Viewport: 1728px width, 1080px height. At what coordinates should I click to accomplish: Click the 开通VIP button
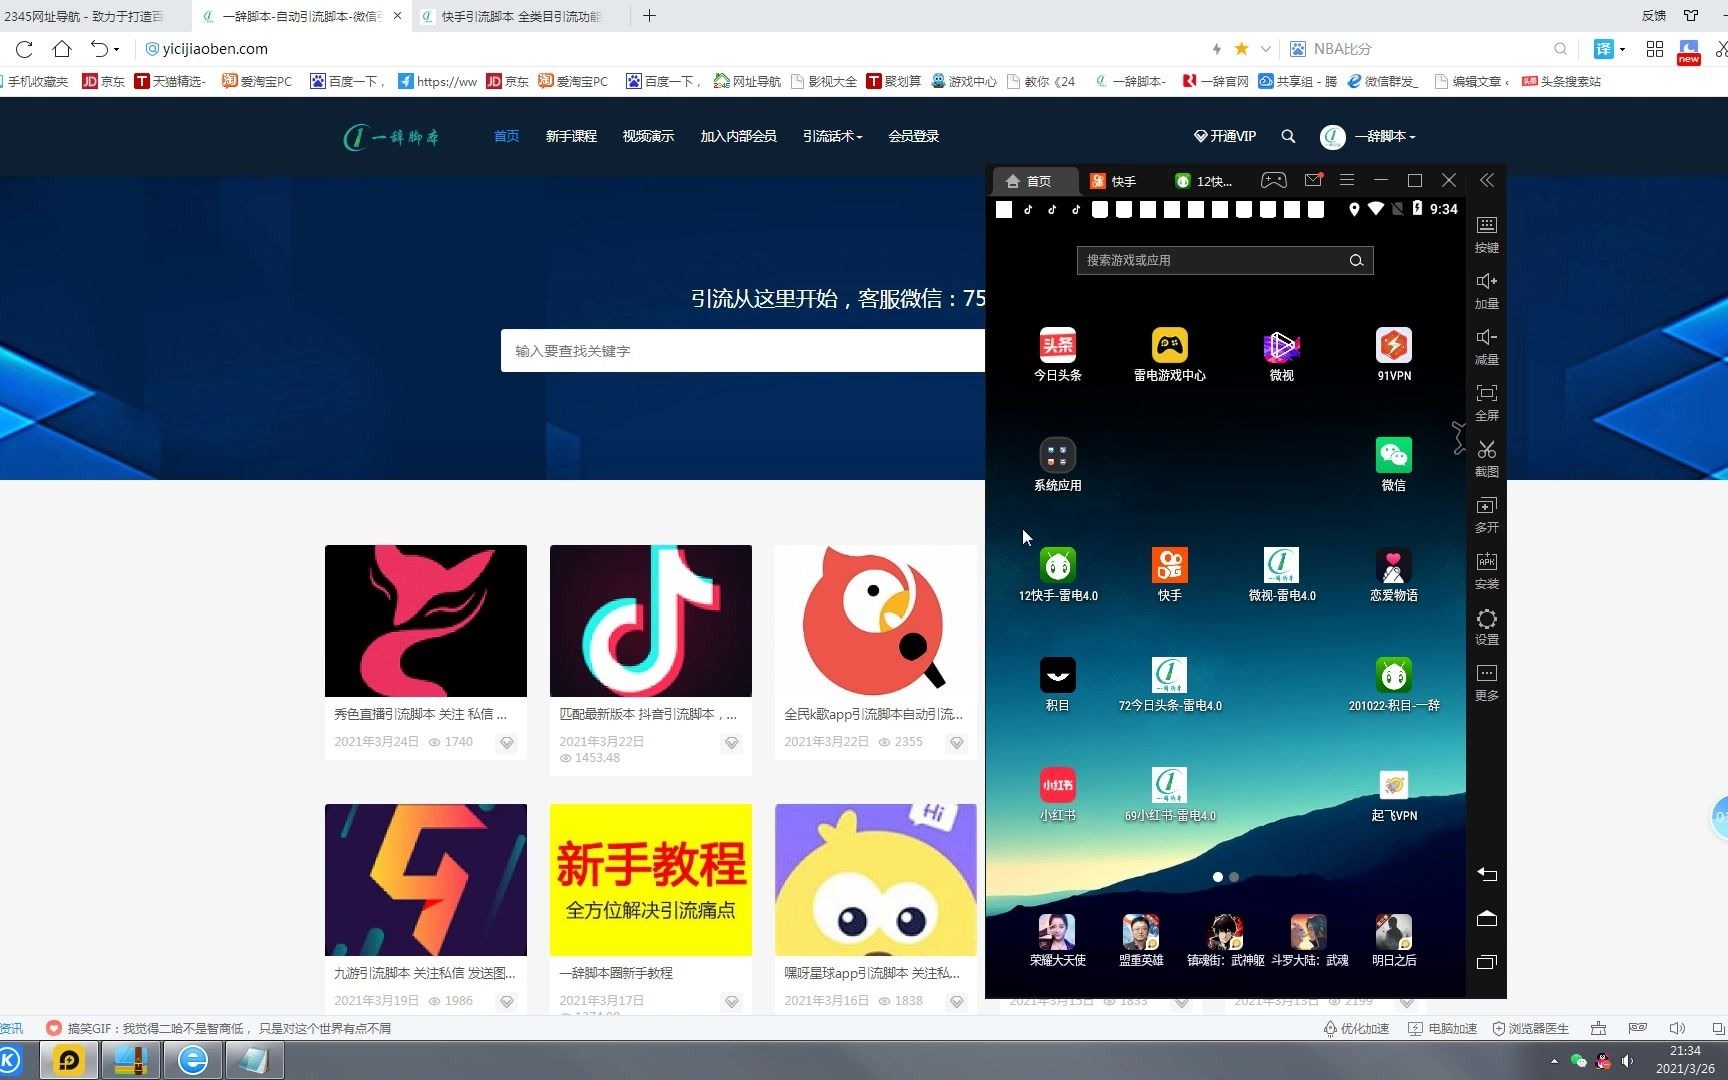coord(1225,136)
